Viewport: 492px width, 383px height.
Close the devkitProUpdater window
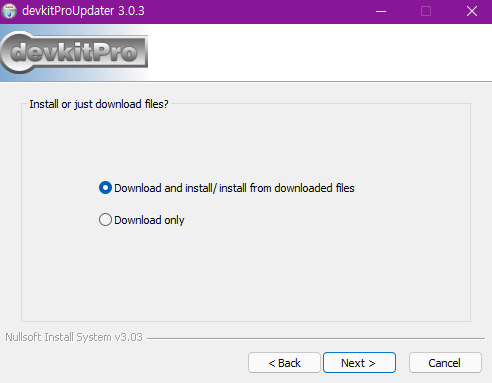pyautogui.click(x=472, y=11)
